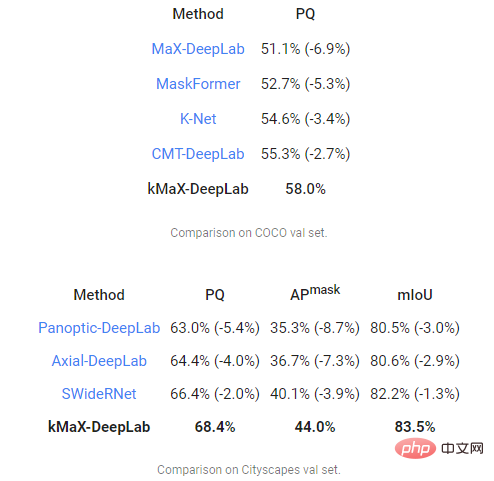
Task: Click the kMaX-DeepLab row in COCO table
Action: click(237, 189)
